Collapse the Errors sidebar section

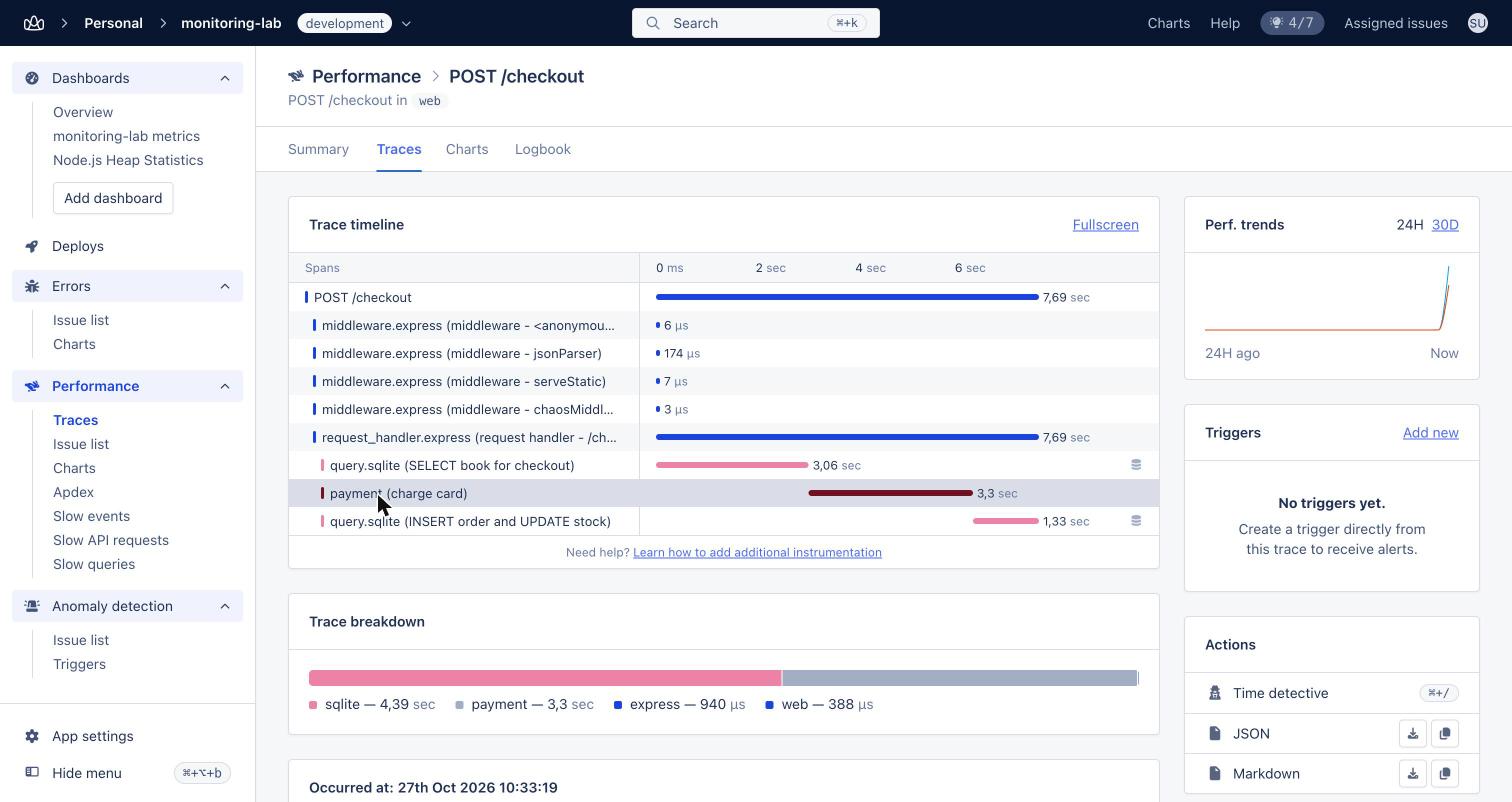[x=225, y=286]
